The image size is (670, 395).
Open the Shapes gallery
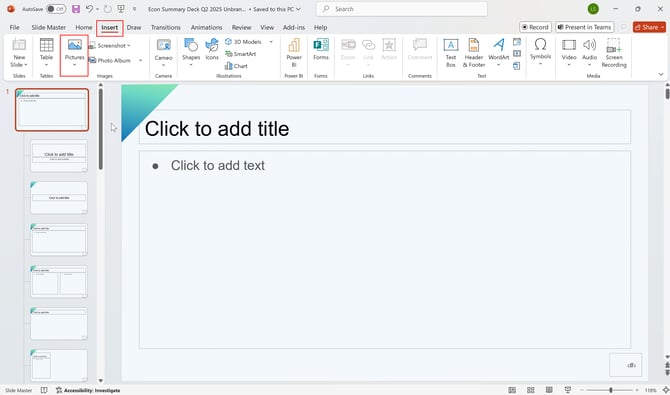click(x=191, y=53)
